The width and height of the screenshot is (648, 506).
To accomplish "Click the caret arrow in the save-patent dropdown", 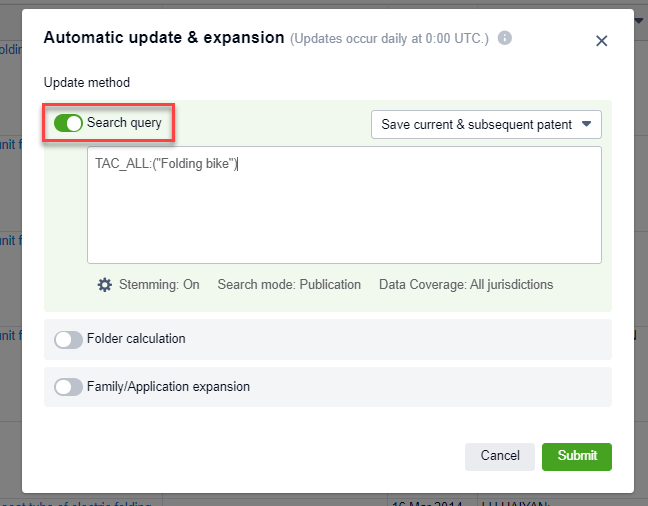I will click(587, 125).
